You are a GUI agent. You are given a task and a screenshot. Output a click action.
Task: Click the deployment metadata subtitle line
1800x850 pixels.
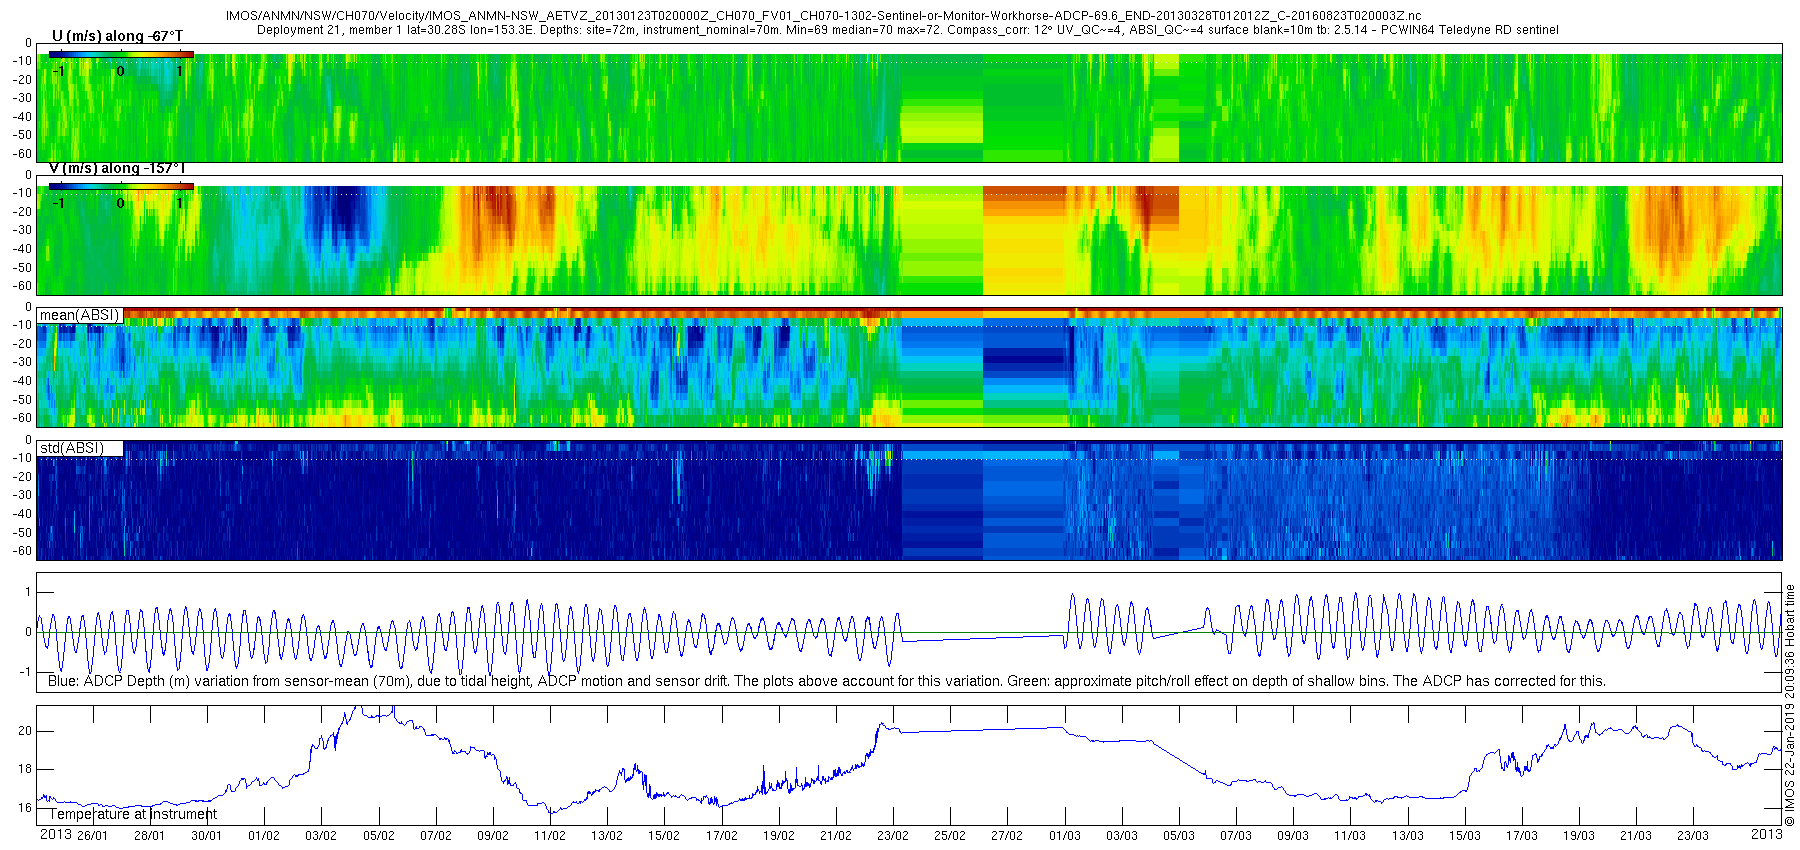[908, 30]
